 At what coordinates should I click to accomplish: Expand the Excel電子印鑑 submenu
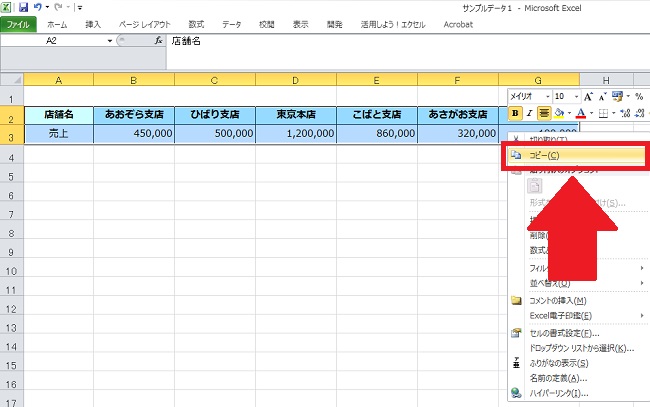[639, 315]
